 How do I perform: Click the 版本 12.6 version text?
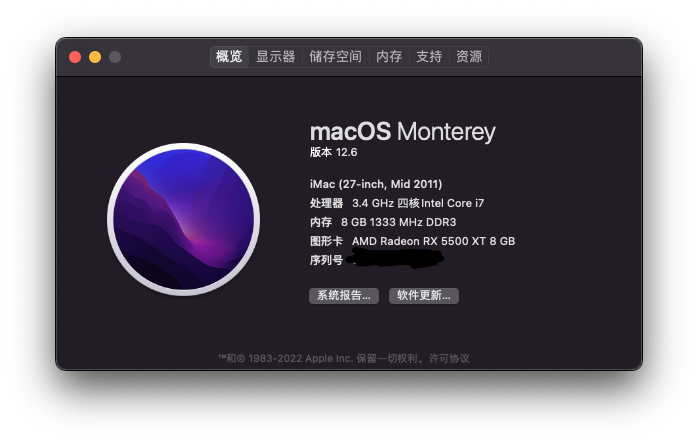(333, 152)
